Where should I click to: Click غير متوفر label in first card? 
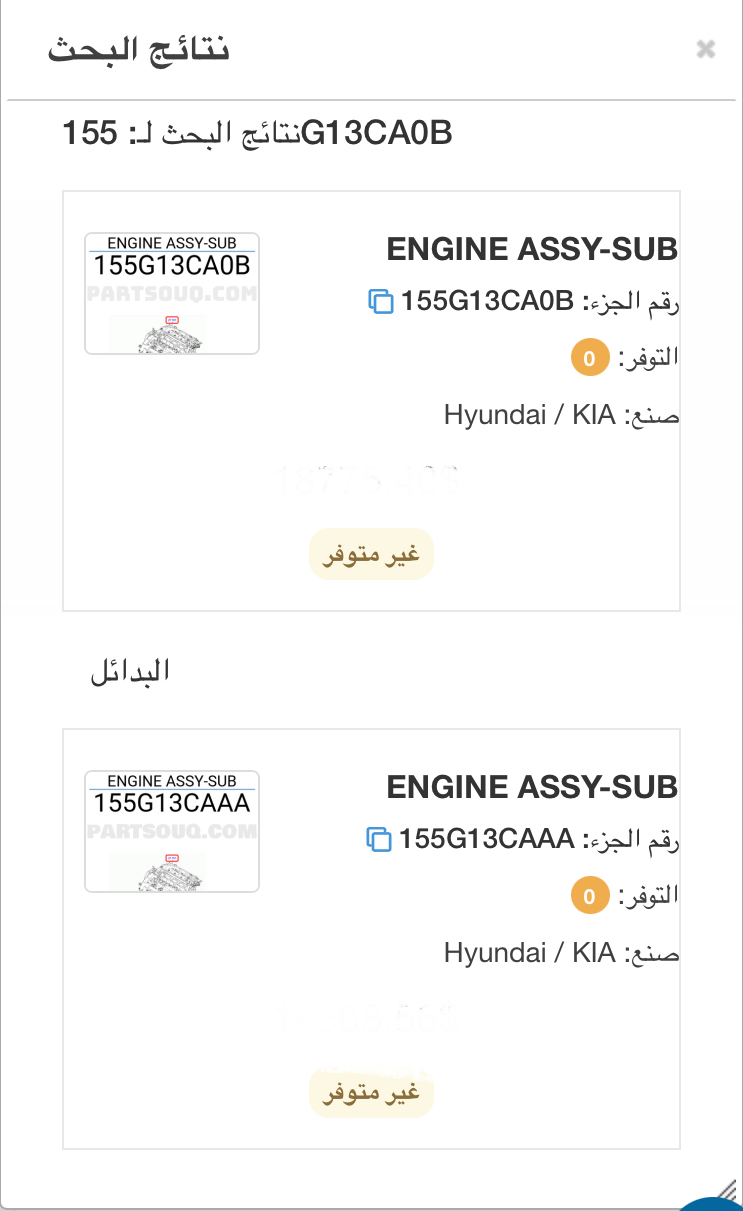(x=371, y=555)
